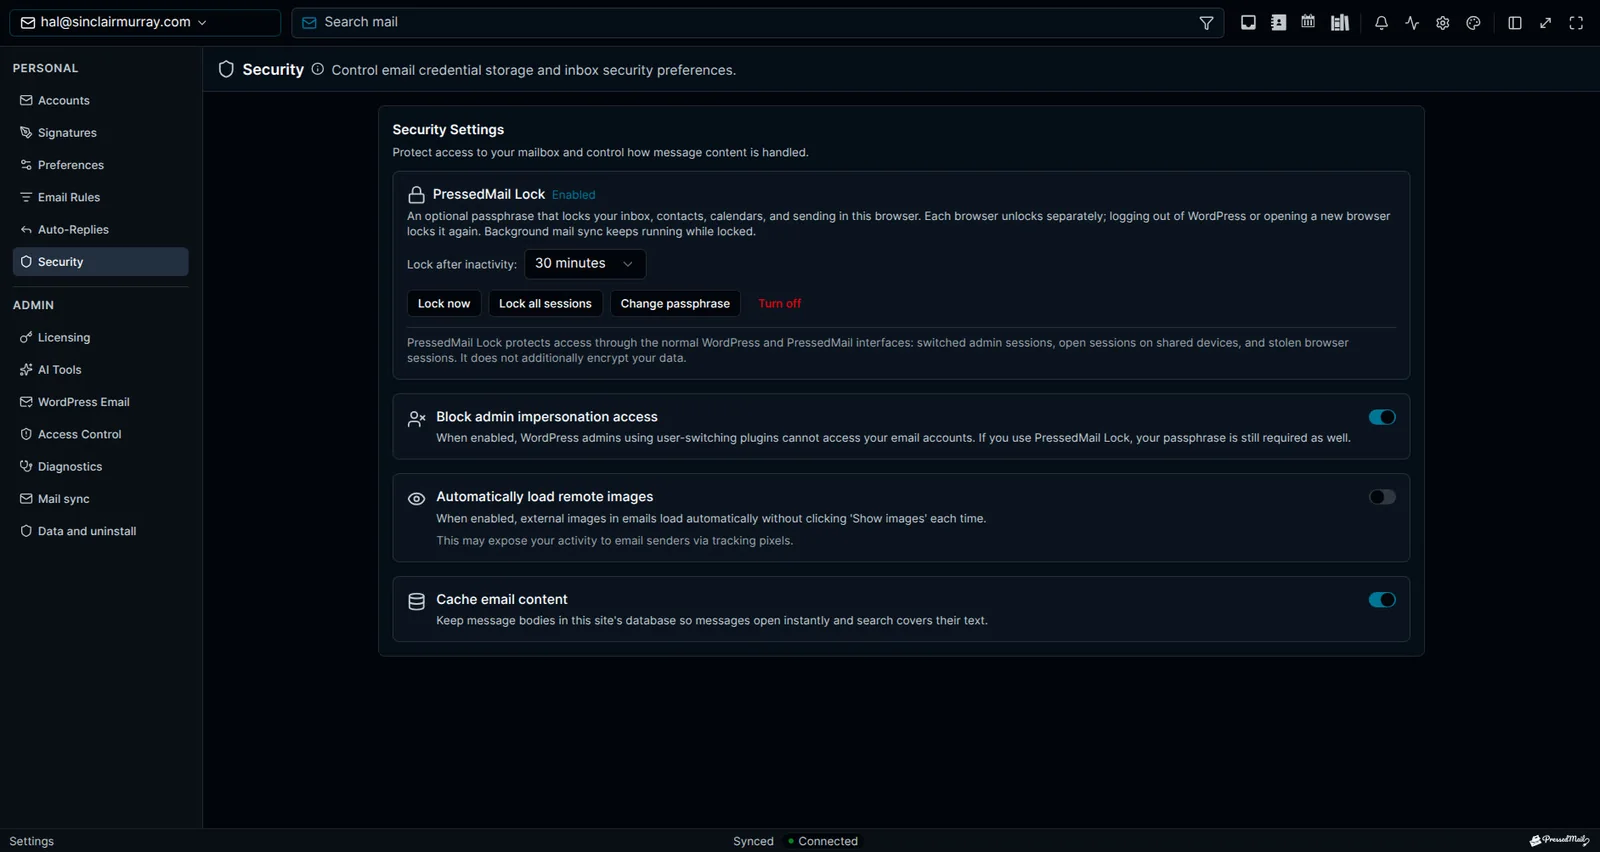Select Email Rules in sidebar

pyautogui.click(x=100, y=197)
